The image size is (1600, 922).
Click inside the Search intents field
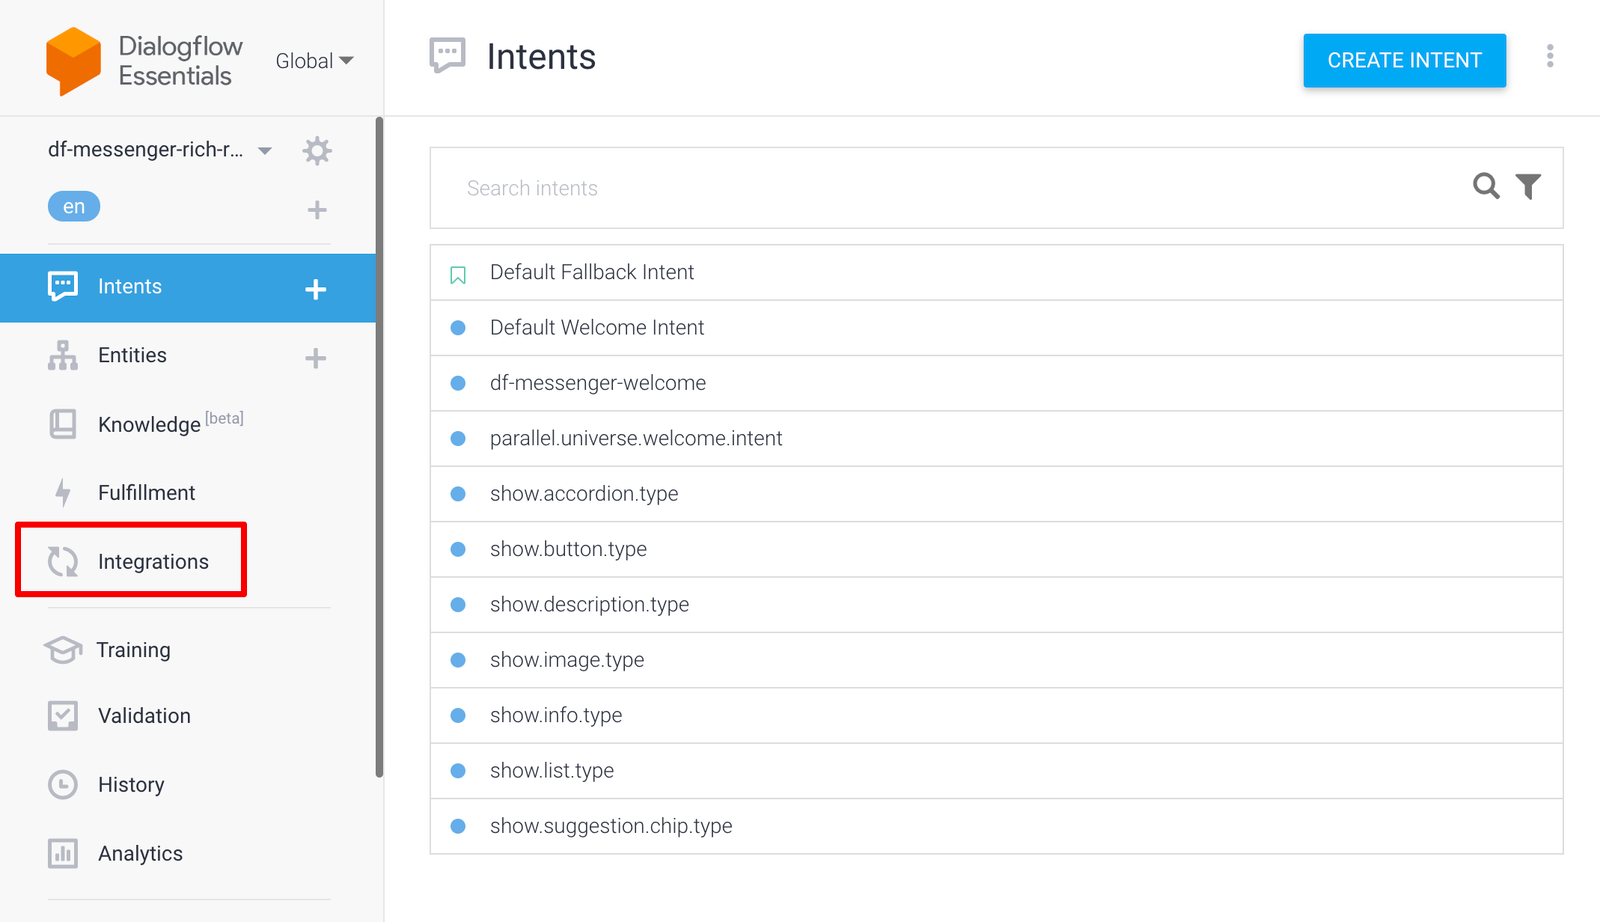coord(700,188)
